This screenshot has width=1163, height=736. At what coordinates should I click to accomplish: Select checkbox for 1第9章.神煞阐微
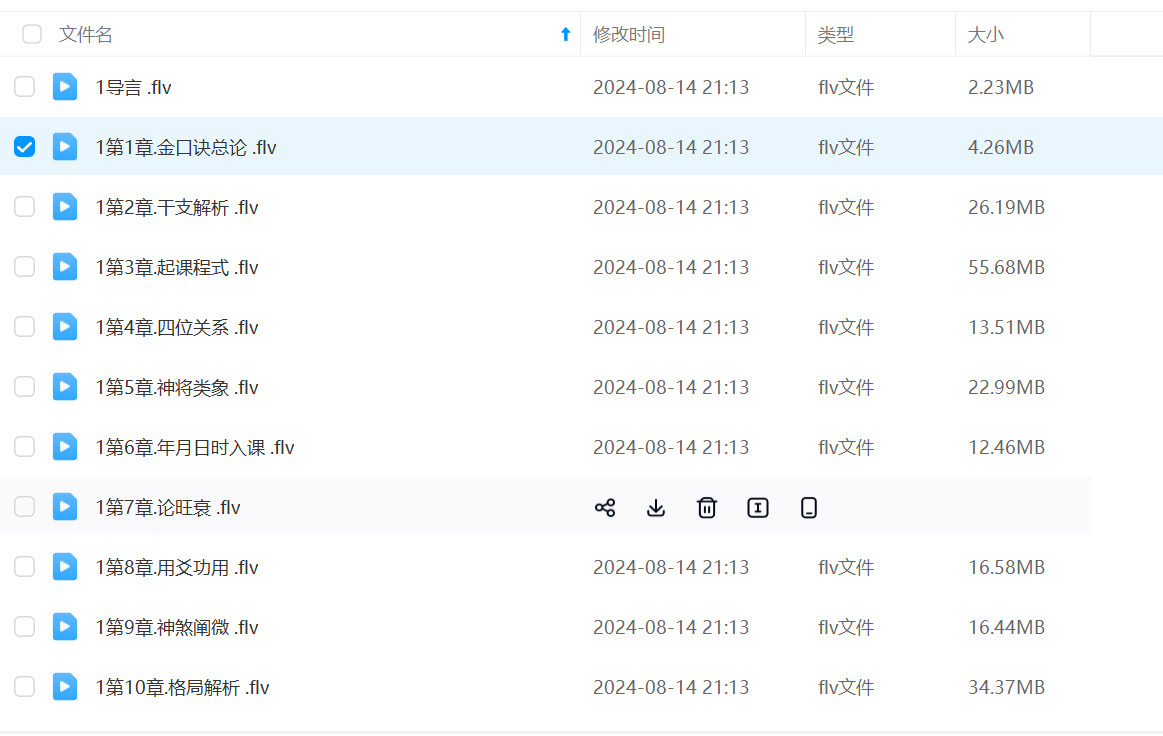click(x=24, y=627)
